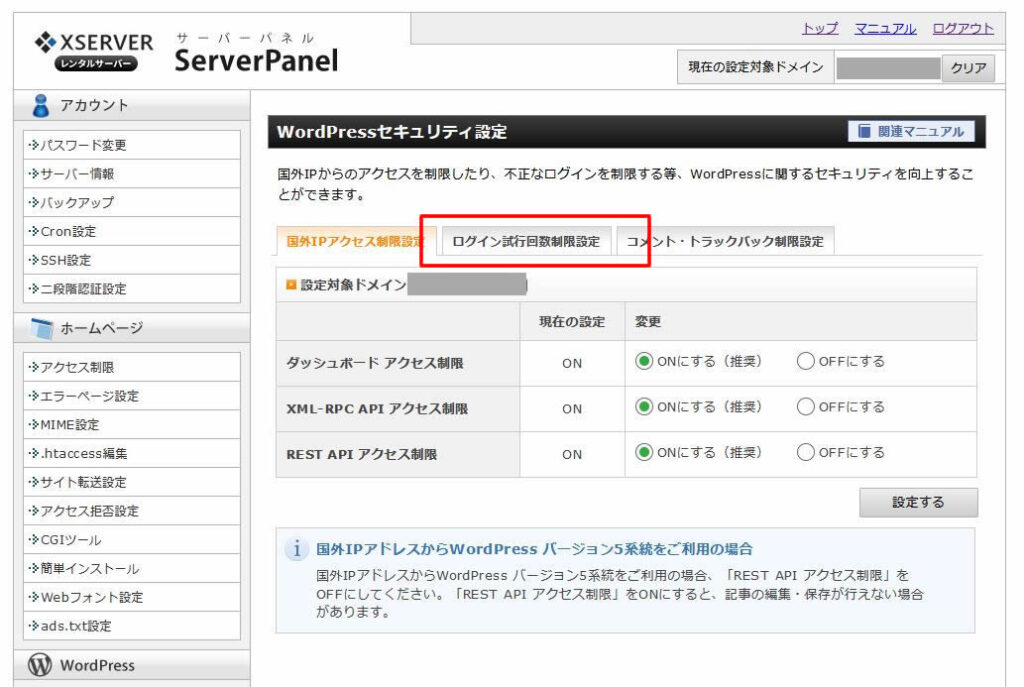1024x687 pixels.
Task: Open アクセス拒否設定 in sidebar
Action: [x=132, y=511]
